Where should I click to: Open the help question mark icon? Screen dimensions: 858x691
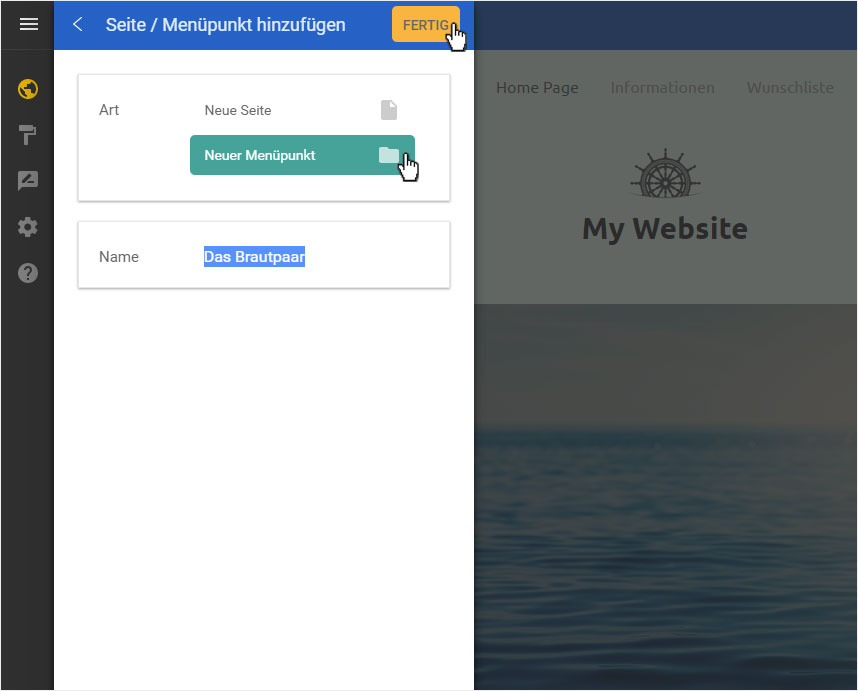click(28, 272)
